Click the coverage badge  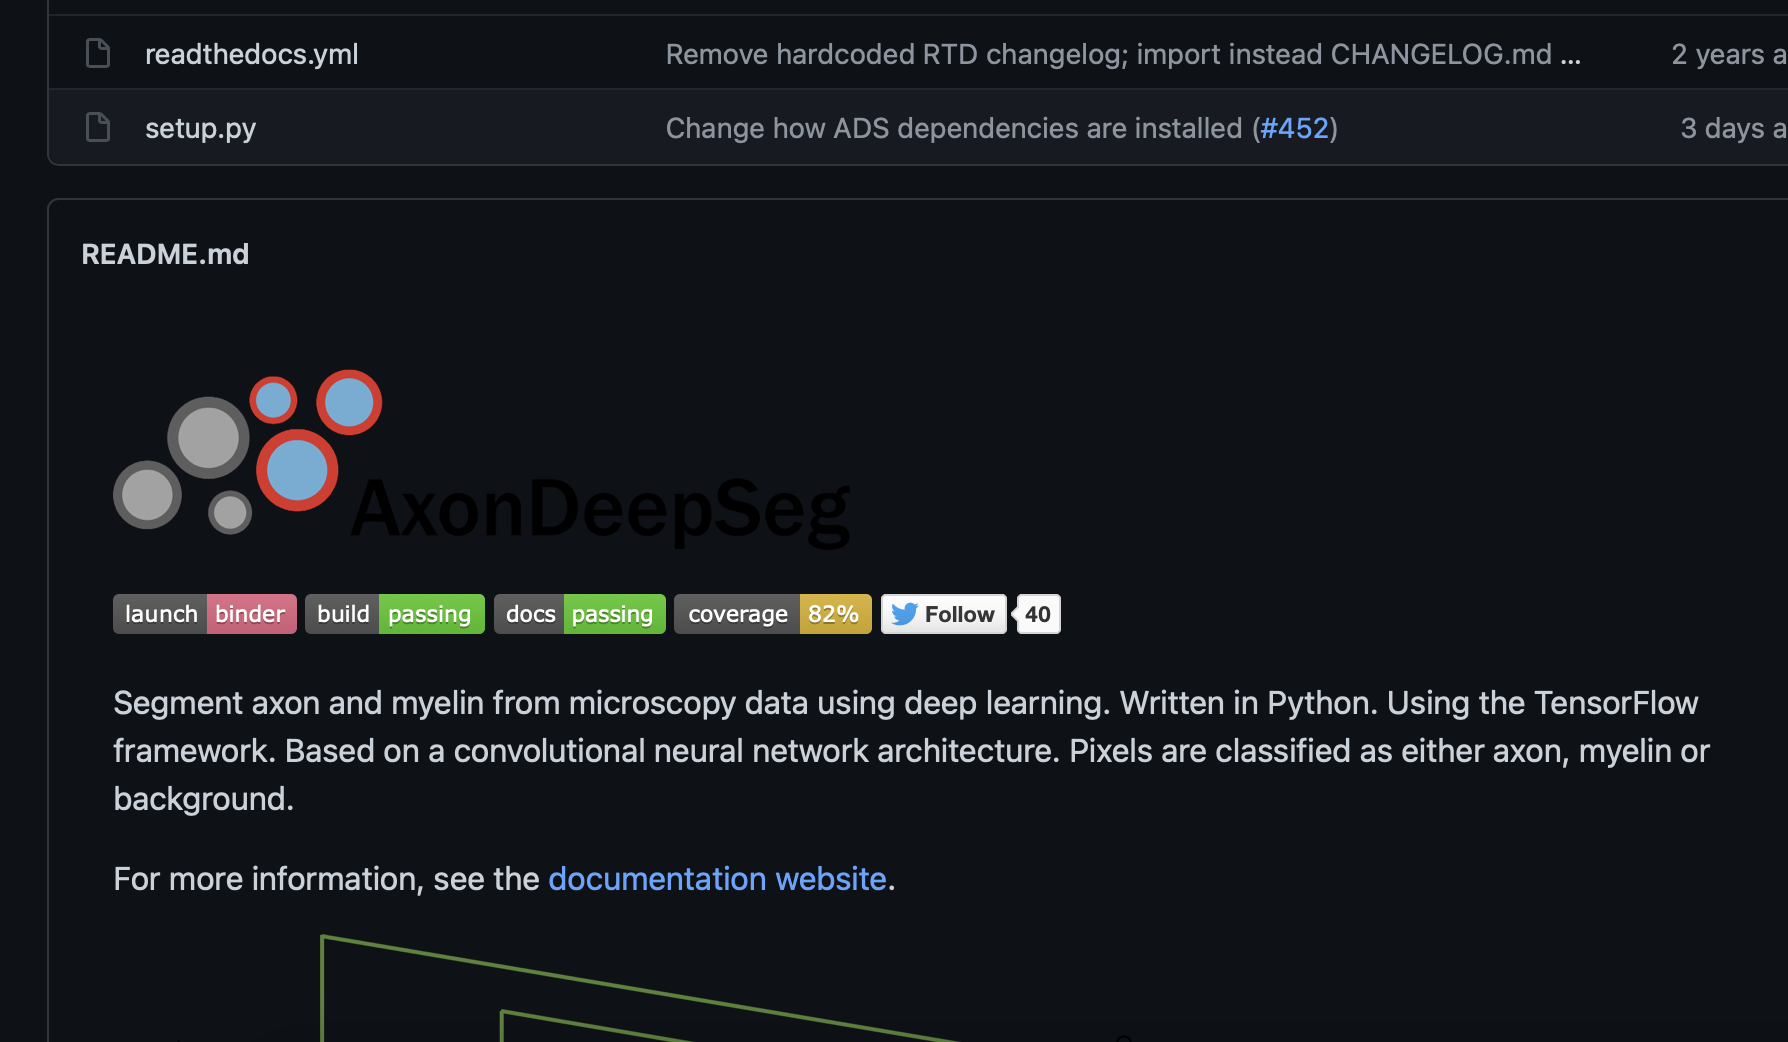click(772, 613)
